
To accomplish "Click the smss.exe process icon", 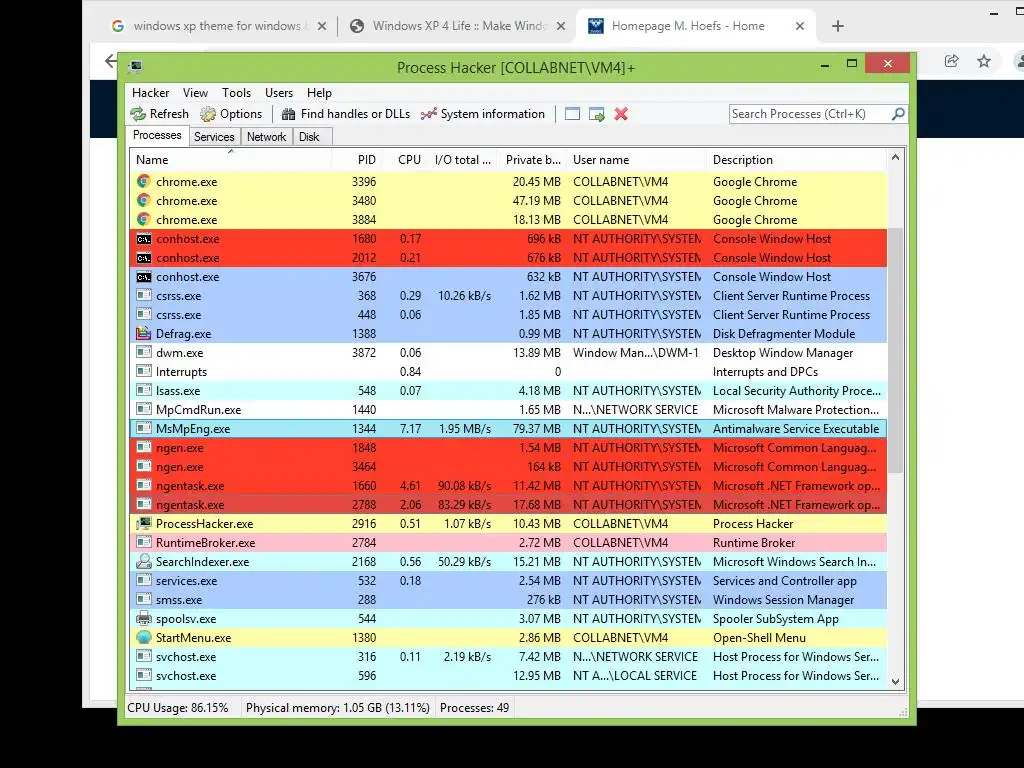I will [x=144, y=600].
